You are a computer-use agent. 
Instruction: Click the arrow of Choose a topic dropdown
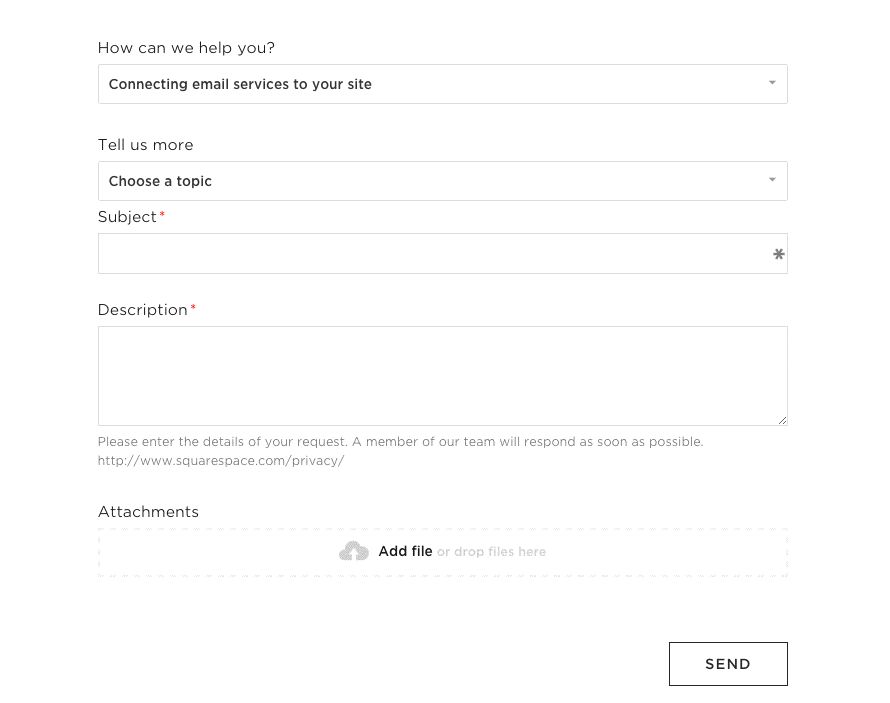tap(772, 180)
